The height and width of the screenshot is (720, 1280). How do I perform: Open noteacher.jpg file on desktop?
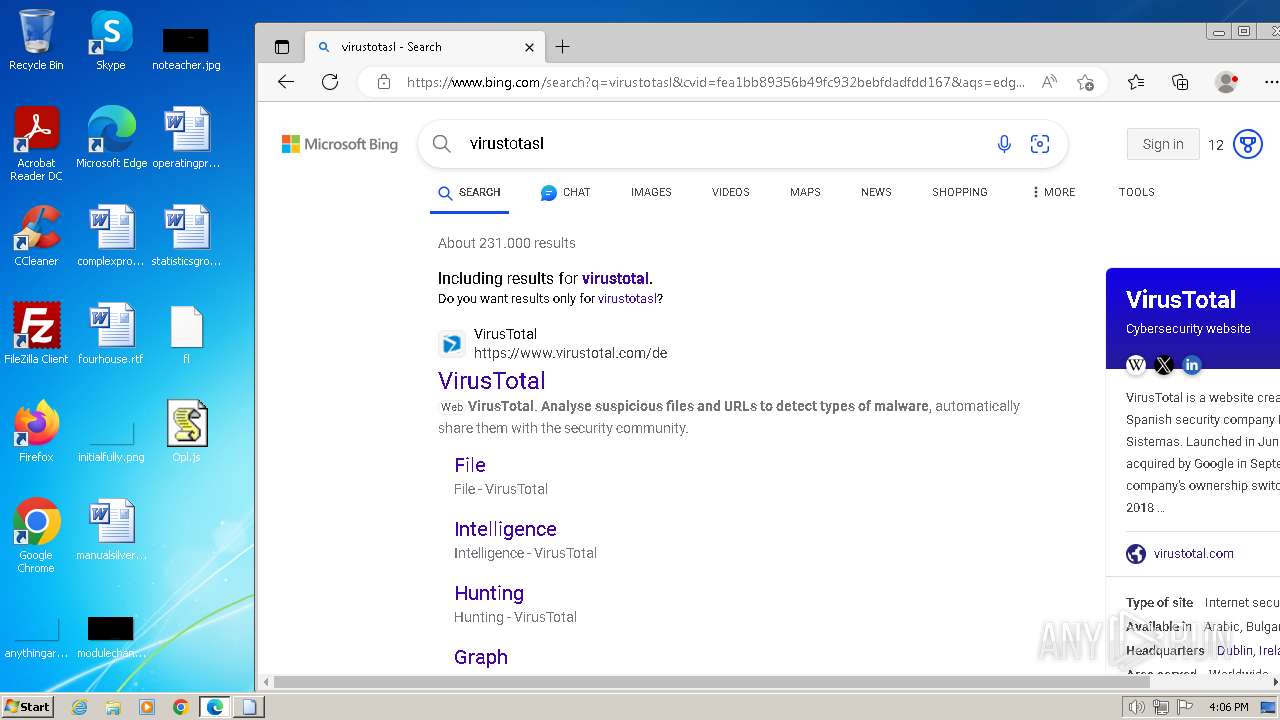click(x=186, y=48)
